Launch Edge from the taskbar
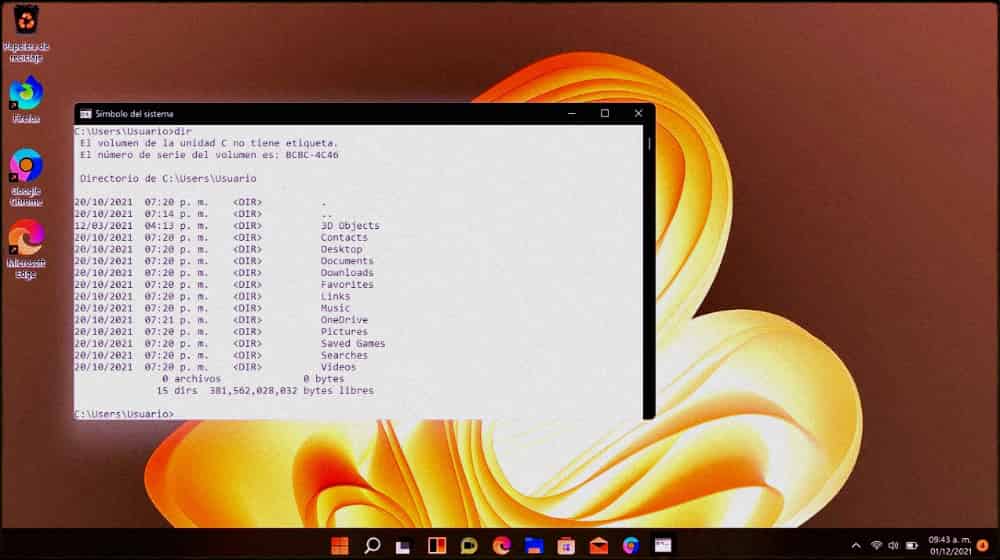Image resolution: width=1000 pixels, height=560 pixels. [501, 545]
